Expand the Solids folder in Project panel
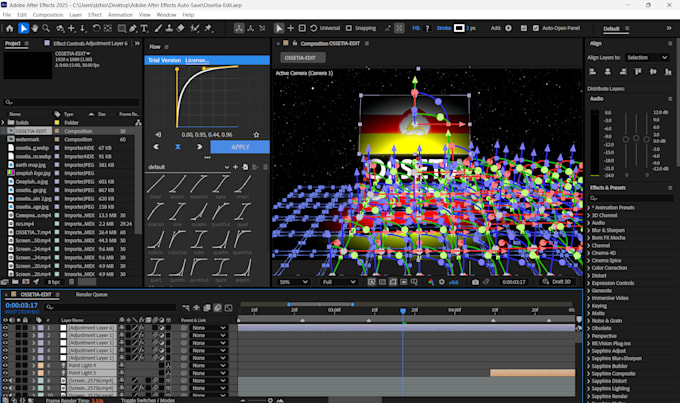 point(3,123)
